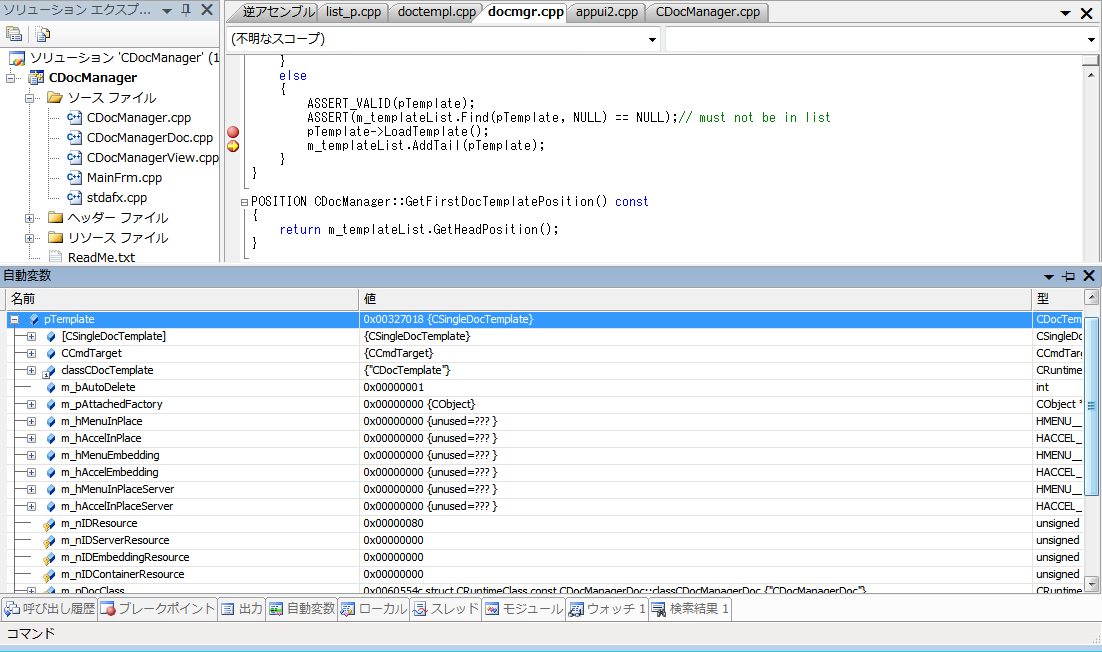This screenshot has height=652, width=1102.
Task: Expand the m_hAccelInPlaceServer node
Action: click(x=32, y=507)
